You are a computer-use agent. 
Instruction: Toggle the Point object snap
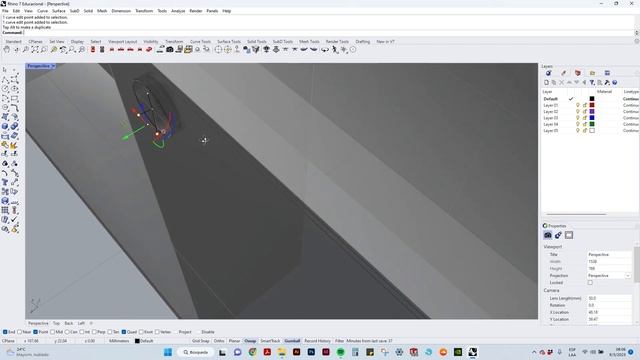pyautogui.click(x=36, y=332)
